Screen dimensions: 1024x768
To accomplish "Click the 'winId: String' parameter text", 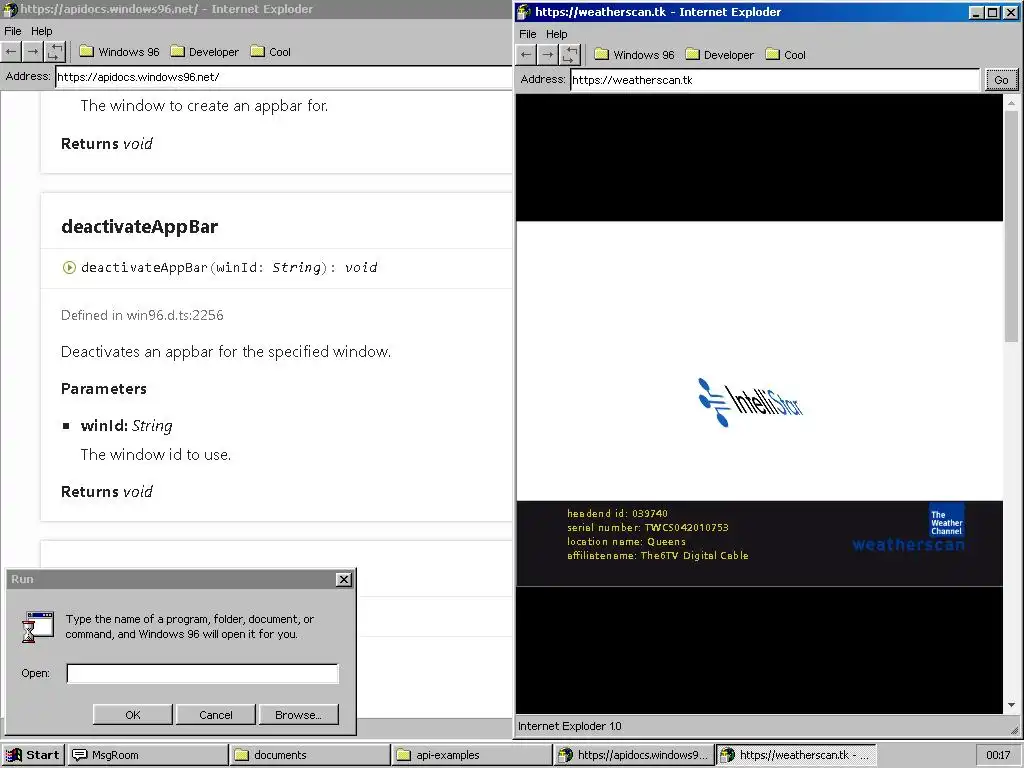I will [x=127, y=426].
